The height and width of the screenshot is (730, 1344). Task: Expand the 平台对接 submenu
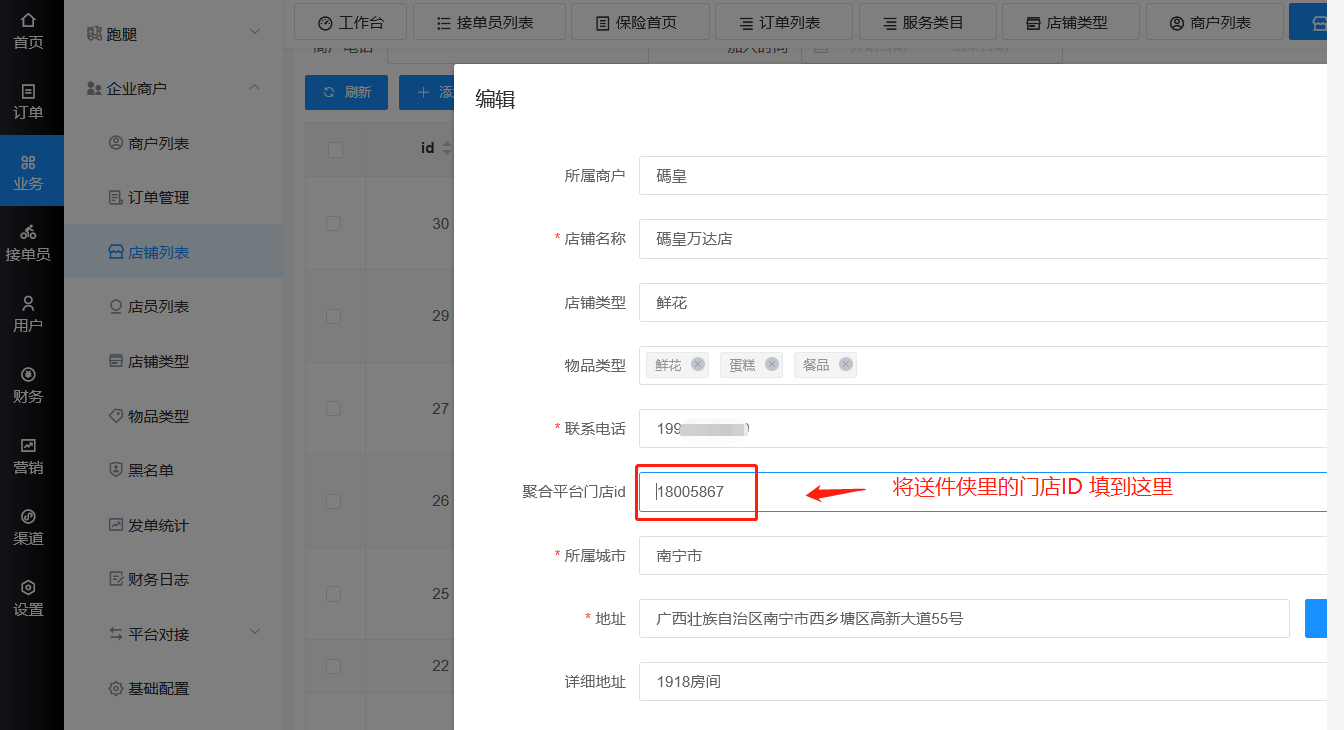tap(254, 633)
